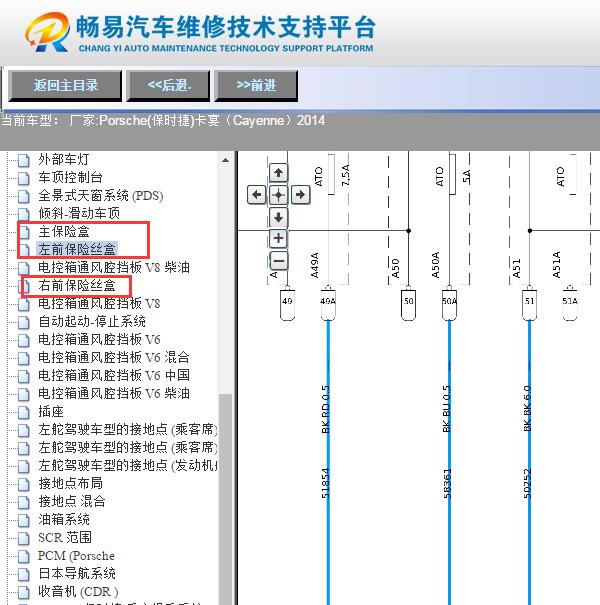
Task: Select 日本导航系统 tree entry
Action: tap(77, 573)
